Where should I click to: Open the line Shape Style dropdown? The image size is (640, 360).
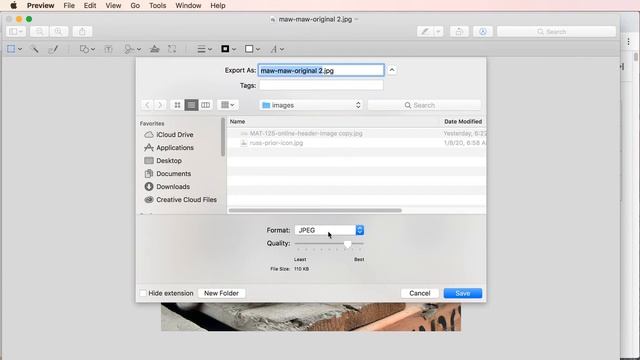(204, 49)
